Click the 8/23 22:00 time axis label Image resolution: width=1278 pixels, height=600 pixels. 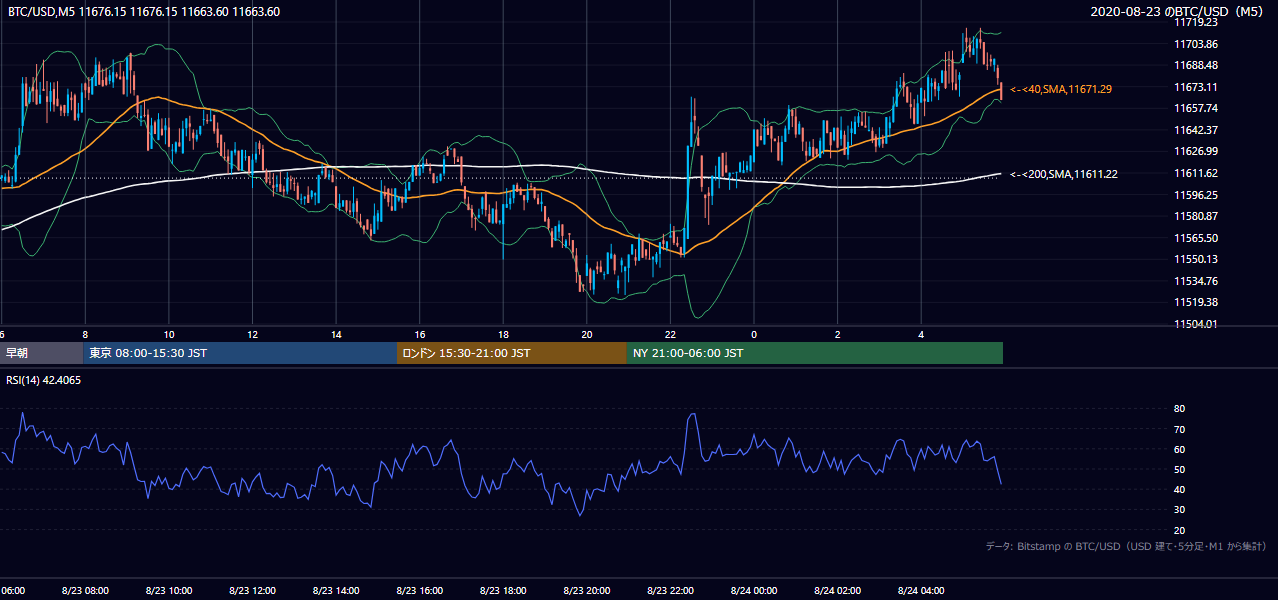pos(671,591)
